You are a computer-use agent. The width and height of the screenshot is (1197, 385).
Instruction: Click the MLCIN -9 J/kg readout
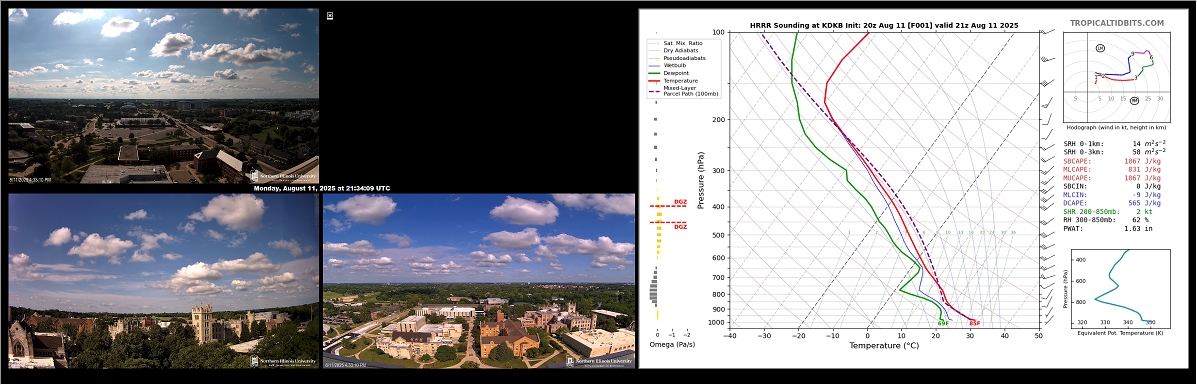tap(1112, 195)
